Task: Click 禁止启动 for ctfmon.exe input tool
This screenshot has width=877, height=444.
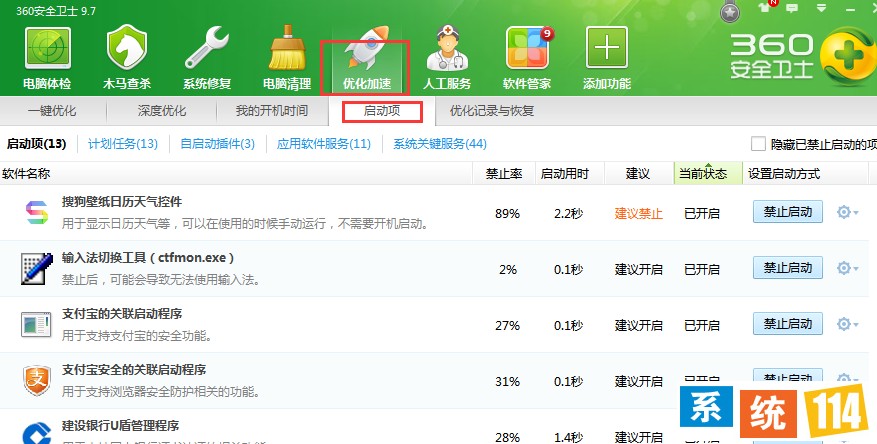Action: [787, 268]
